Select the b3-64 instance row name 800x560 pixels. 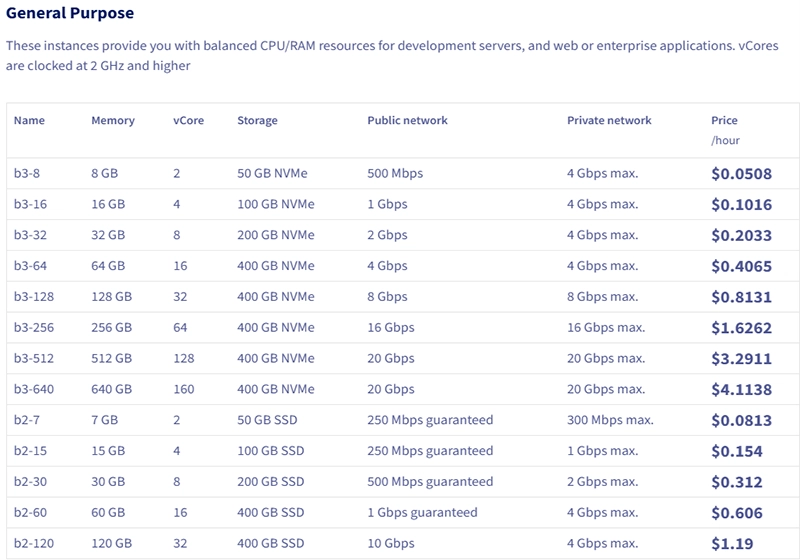tap(32, 266)
